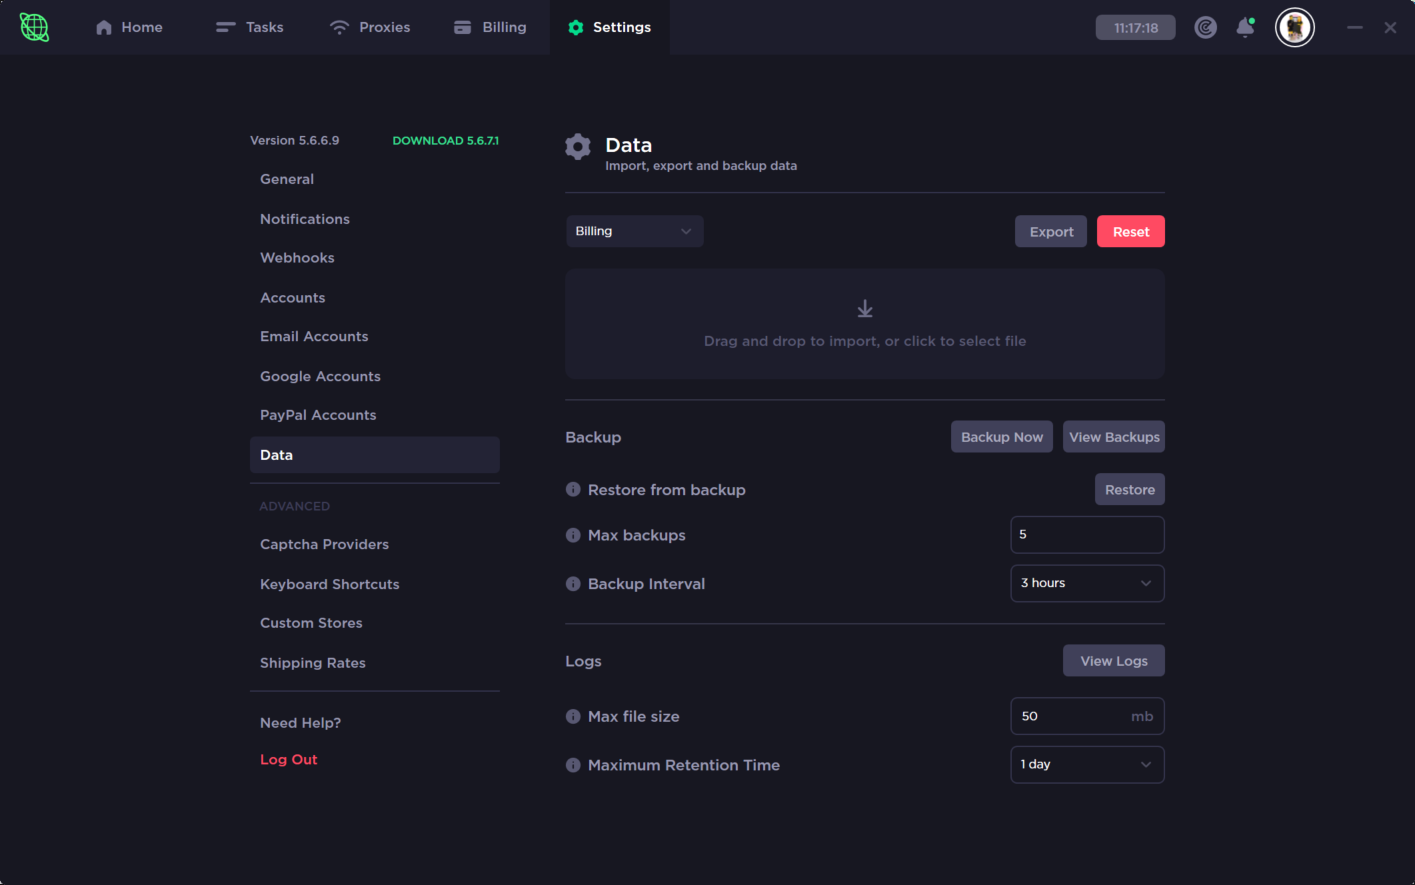Open the Proxies tab
Screen dimensions: 1415x885
[370, 27]
